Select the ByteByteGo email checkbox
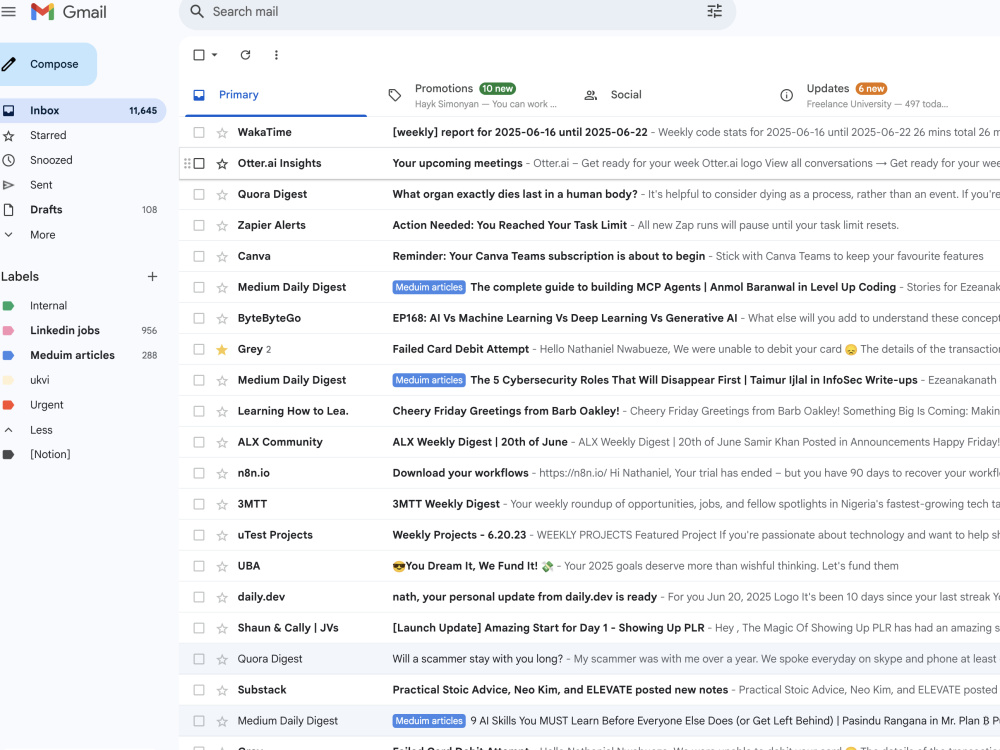Image resolution: width=1000 pixels, height=750 pixels. [199, 318]
